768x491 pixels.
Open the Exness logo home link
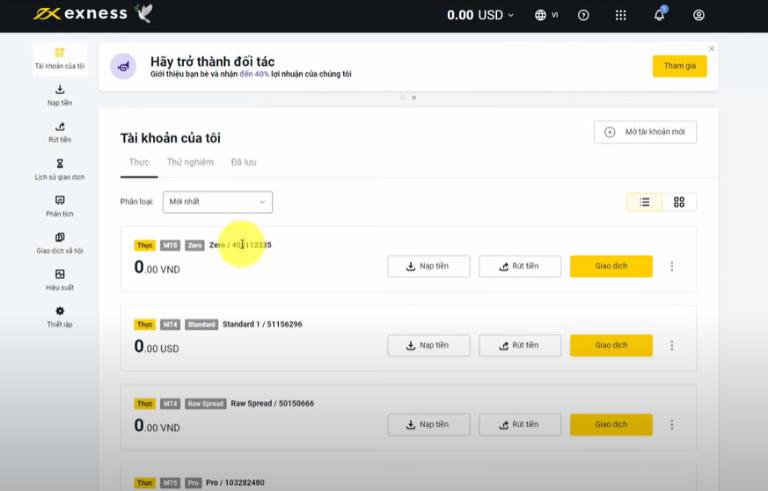point(81,14)
